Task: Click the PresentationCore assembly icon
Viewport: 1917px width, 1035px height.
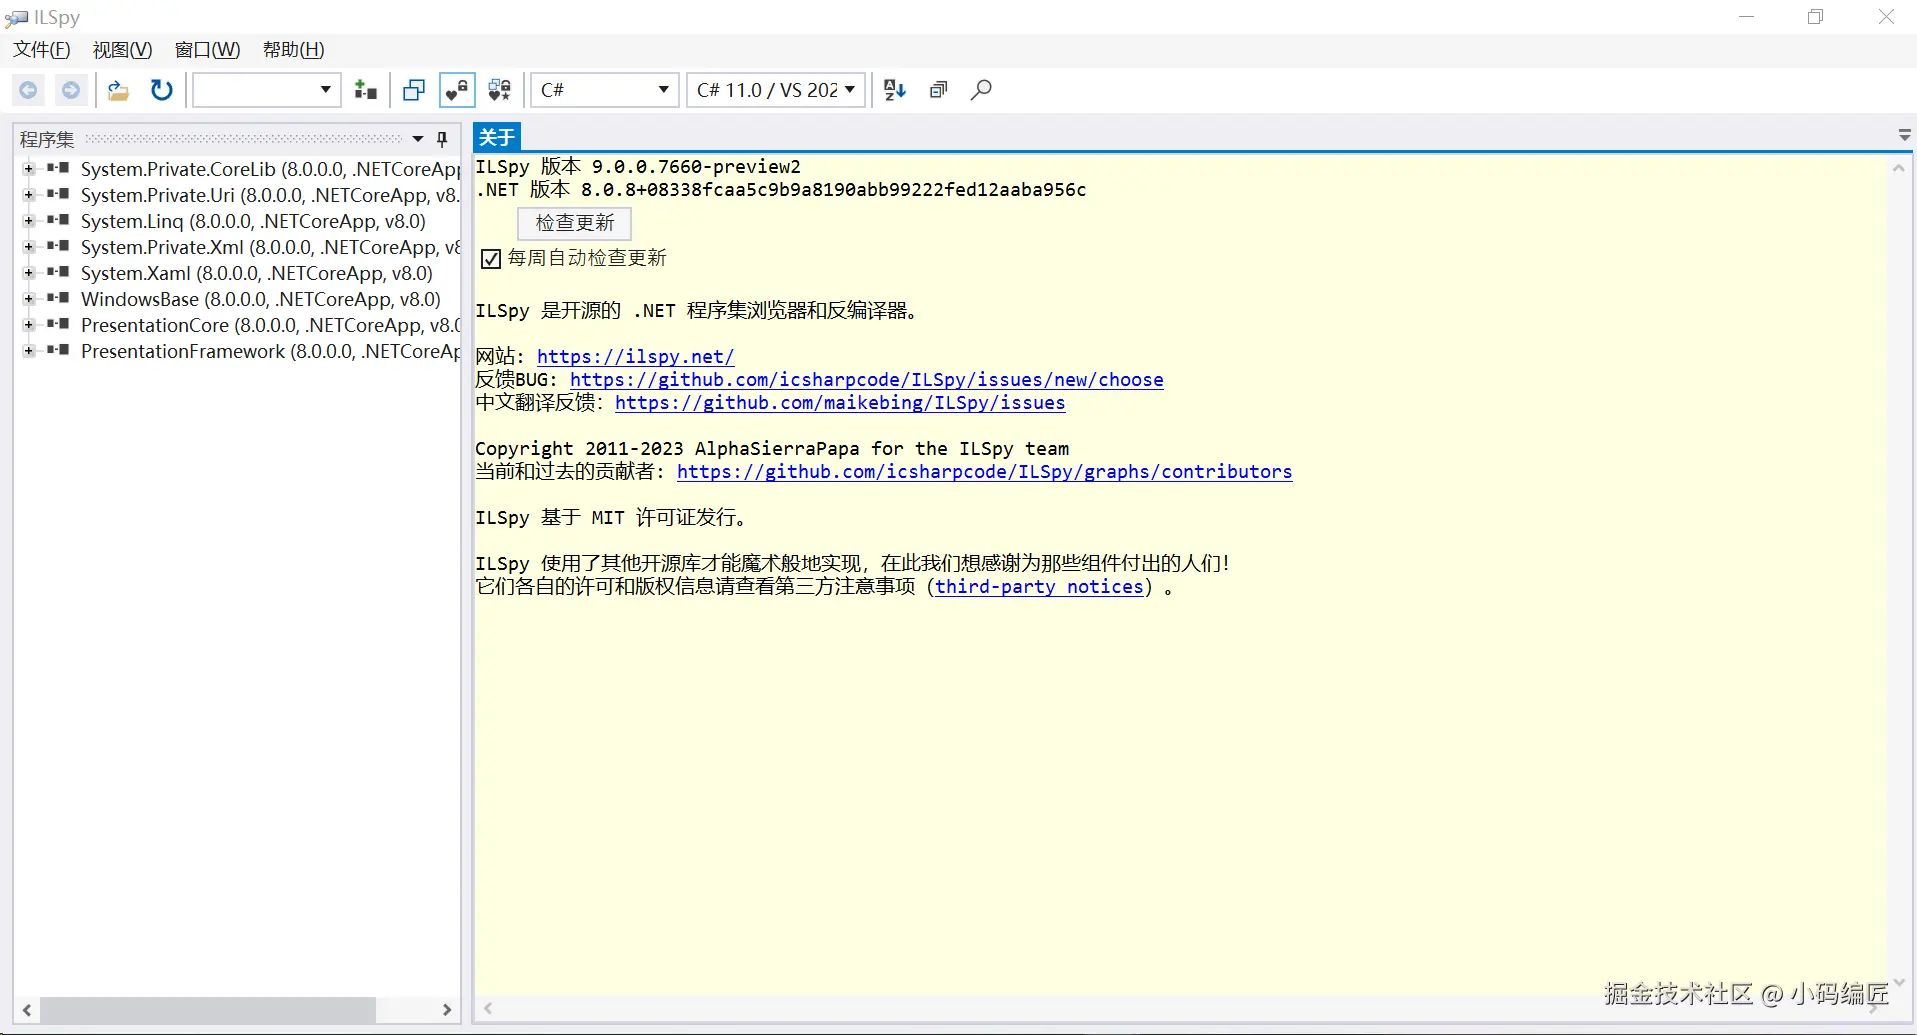Action: point(58,324)
